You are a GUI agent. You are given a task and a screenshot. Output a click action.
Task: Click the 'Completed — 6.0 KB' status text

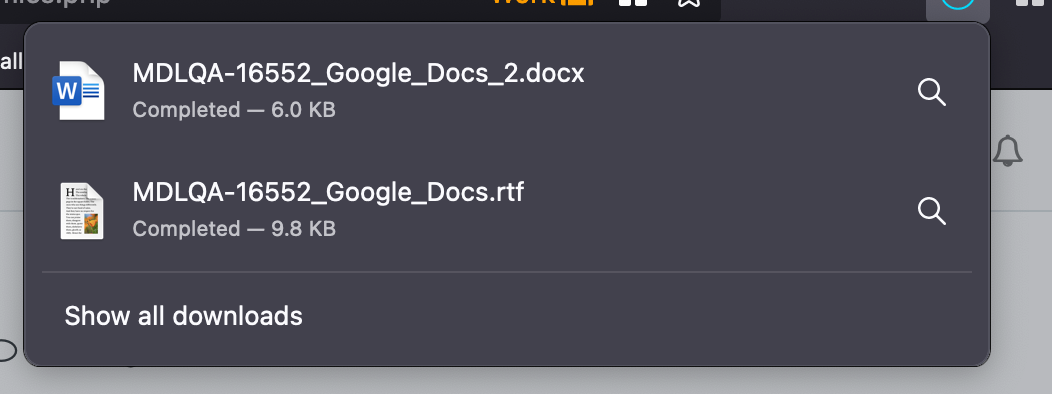233,109
